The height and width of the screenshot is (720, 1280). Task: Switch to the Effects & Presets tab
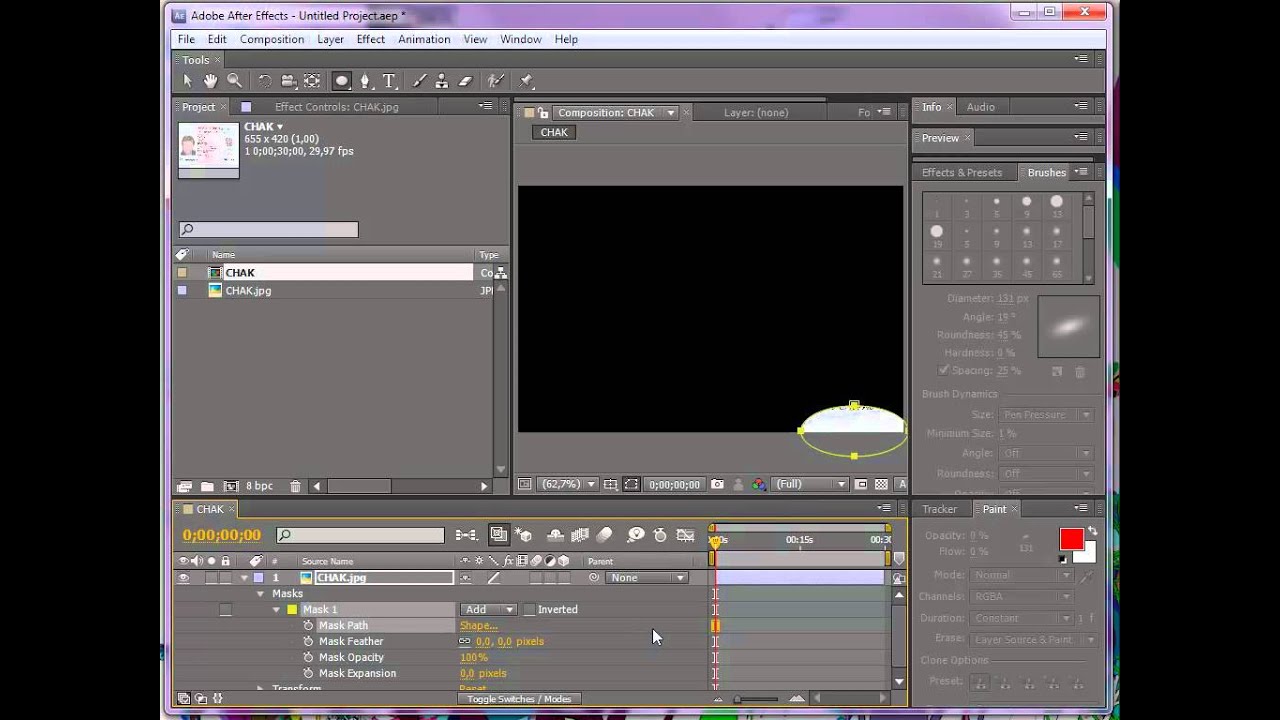coord(962,172)
